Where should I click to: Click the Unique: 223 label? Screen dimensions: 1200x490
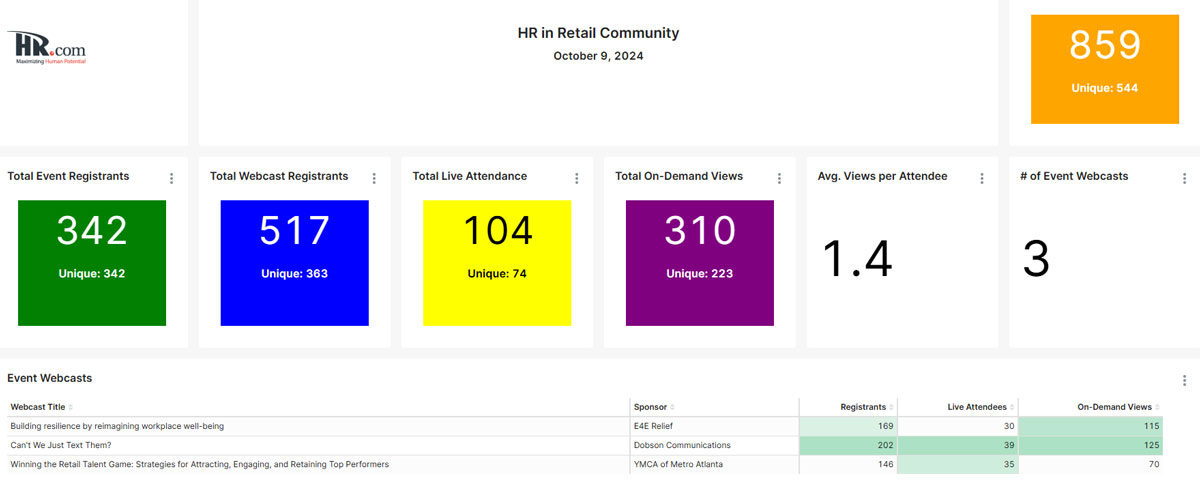700,274
